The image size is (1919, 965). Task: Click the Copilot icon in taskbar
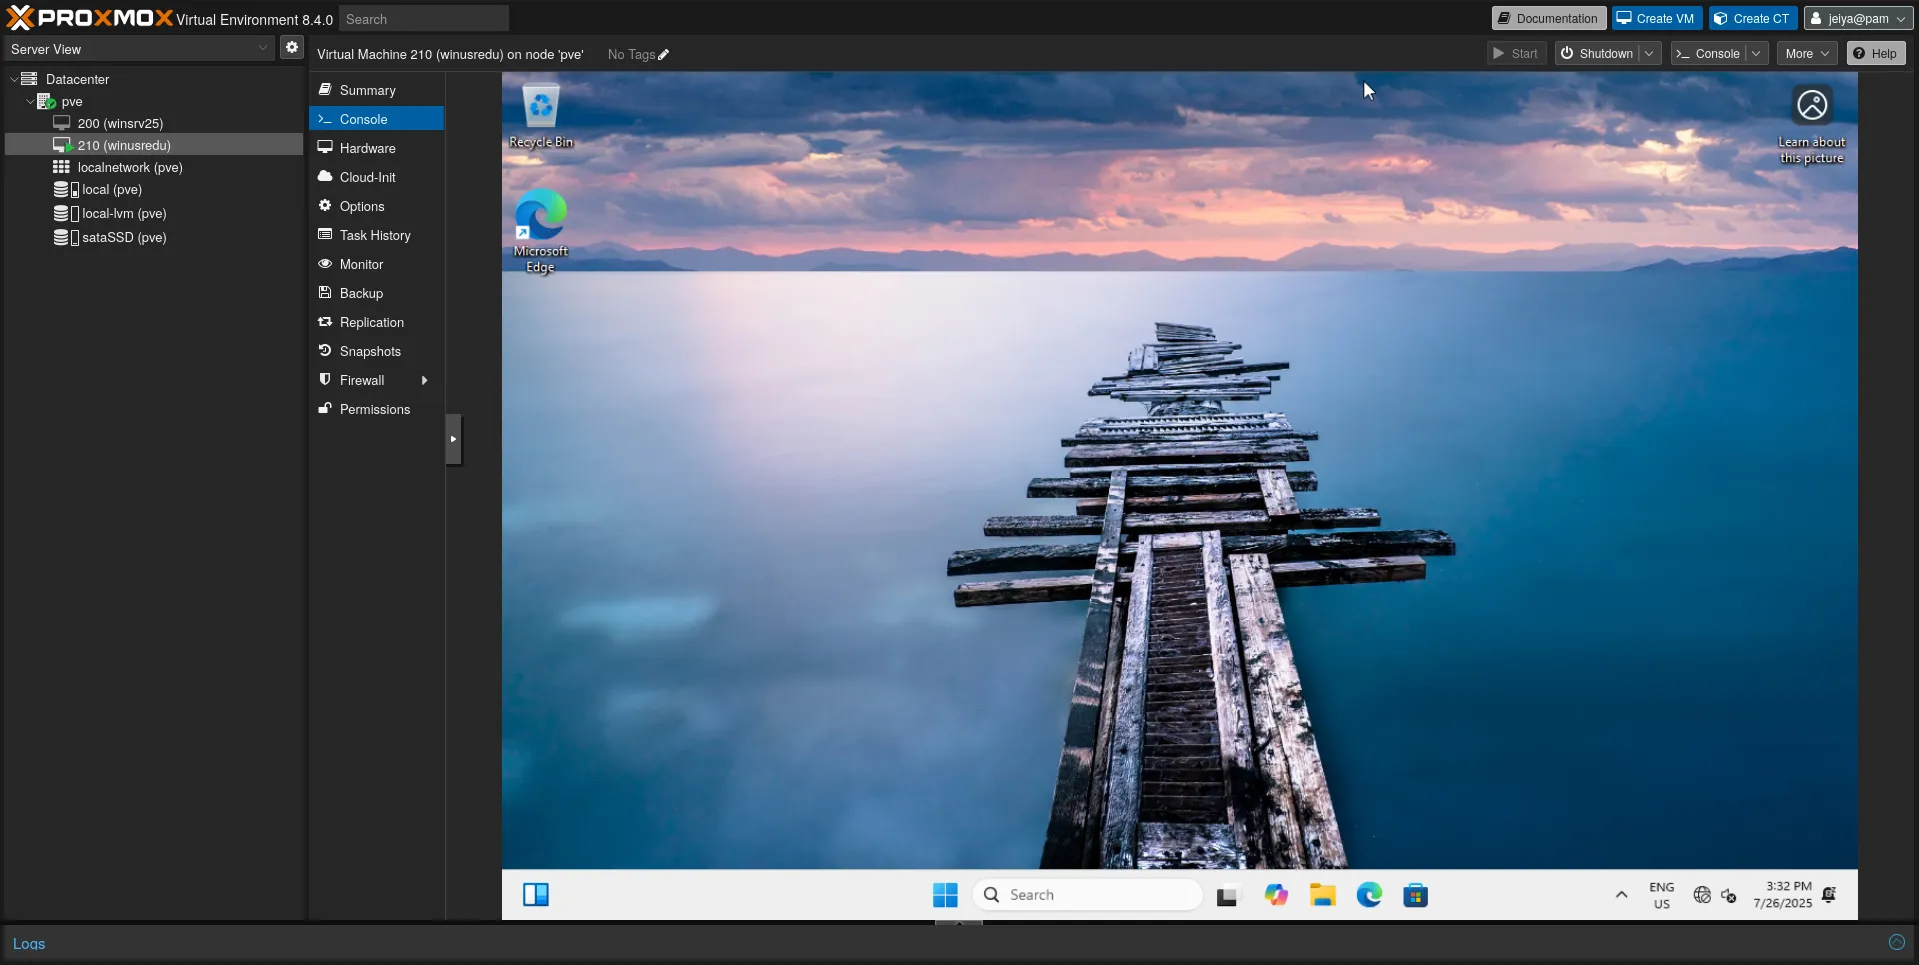click(x=1276, y=895)
